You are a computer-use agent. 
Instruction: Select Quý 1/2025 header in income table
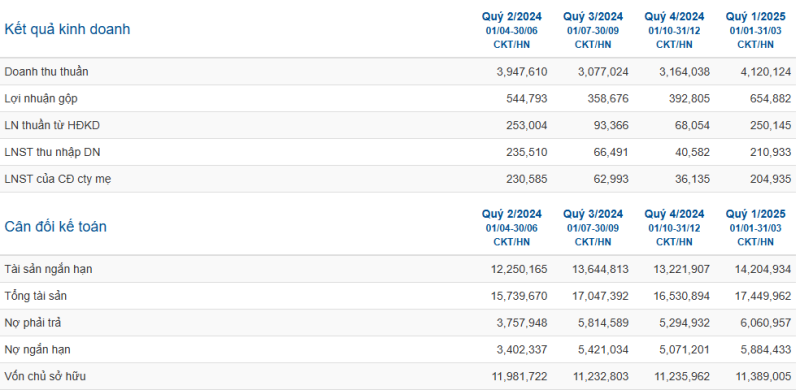coord(756,17)
